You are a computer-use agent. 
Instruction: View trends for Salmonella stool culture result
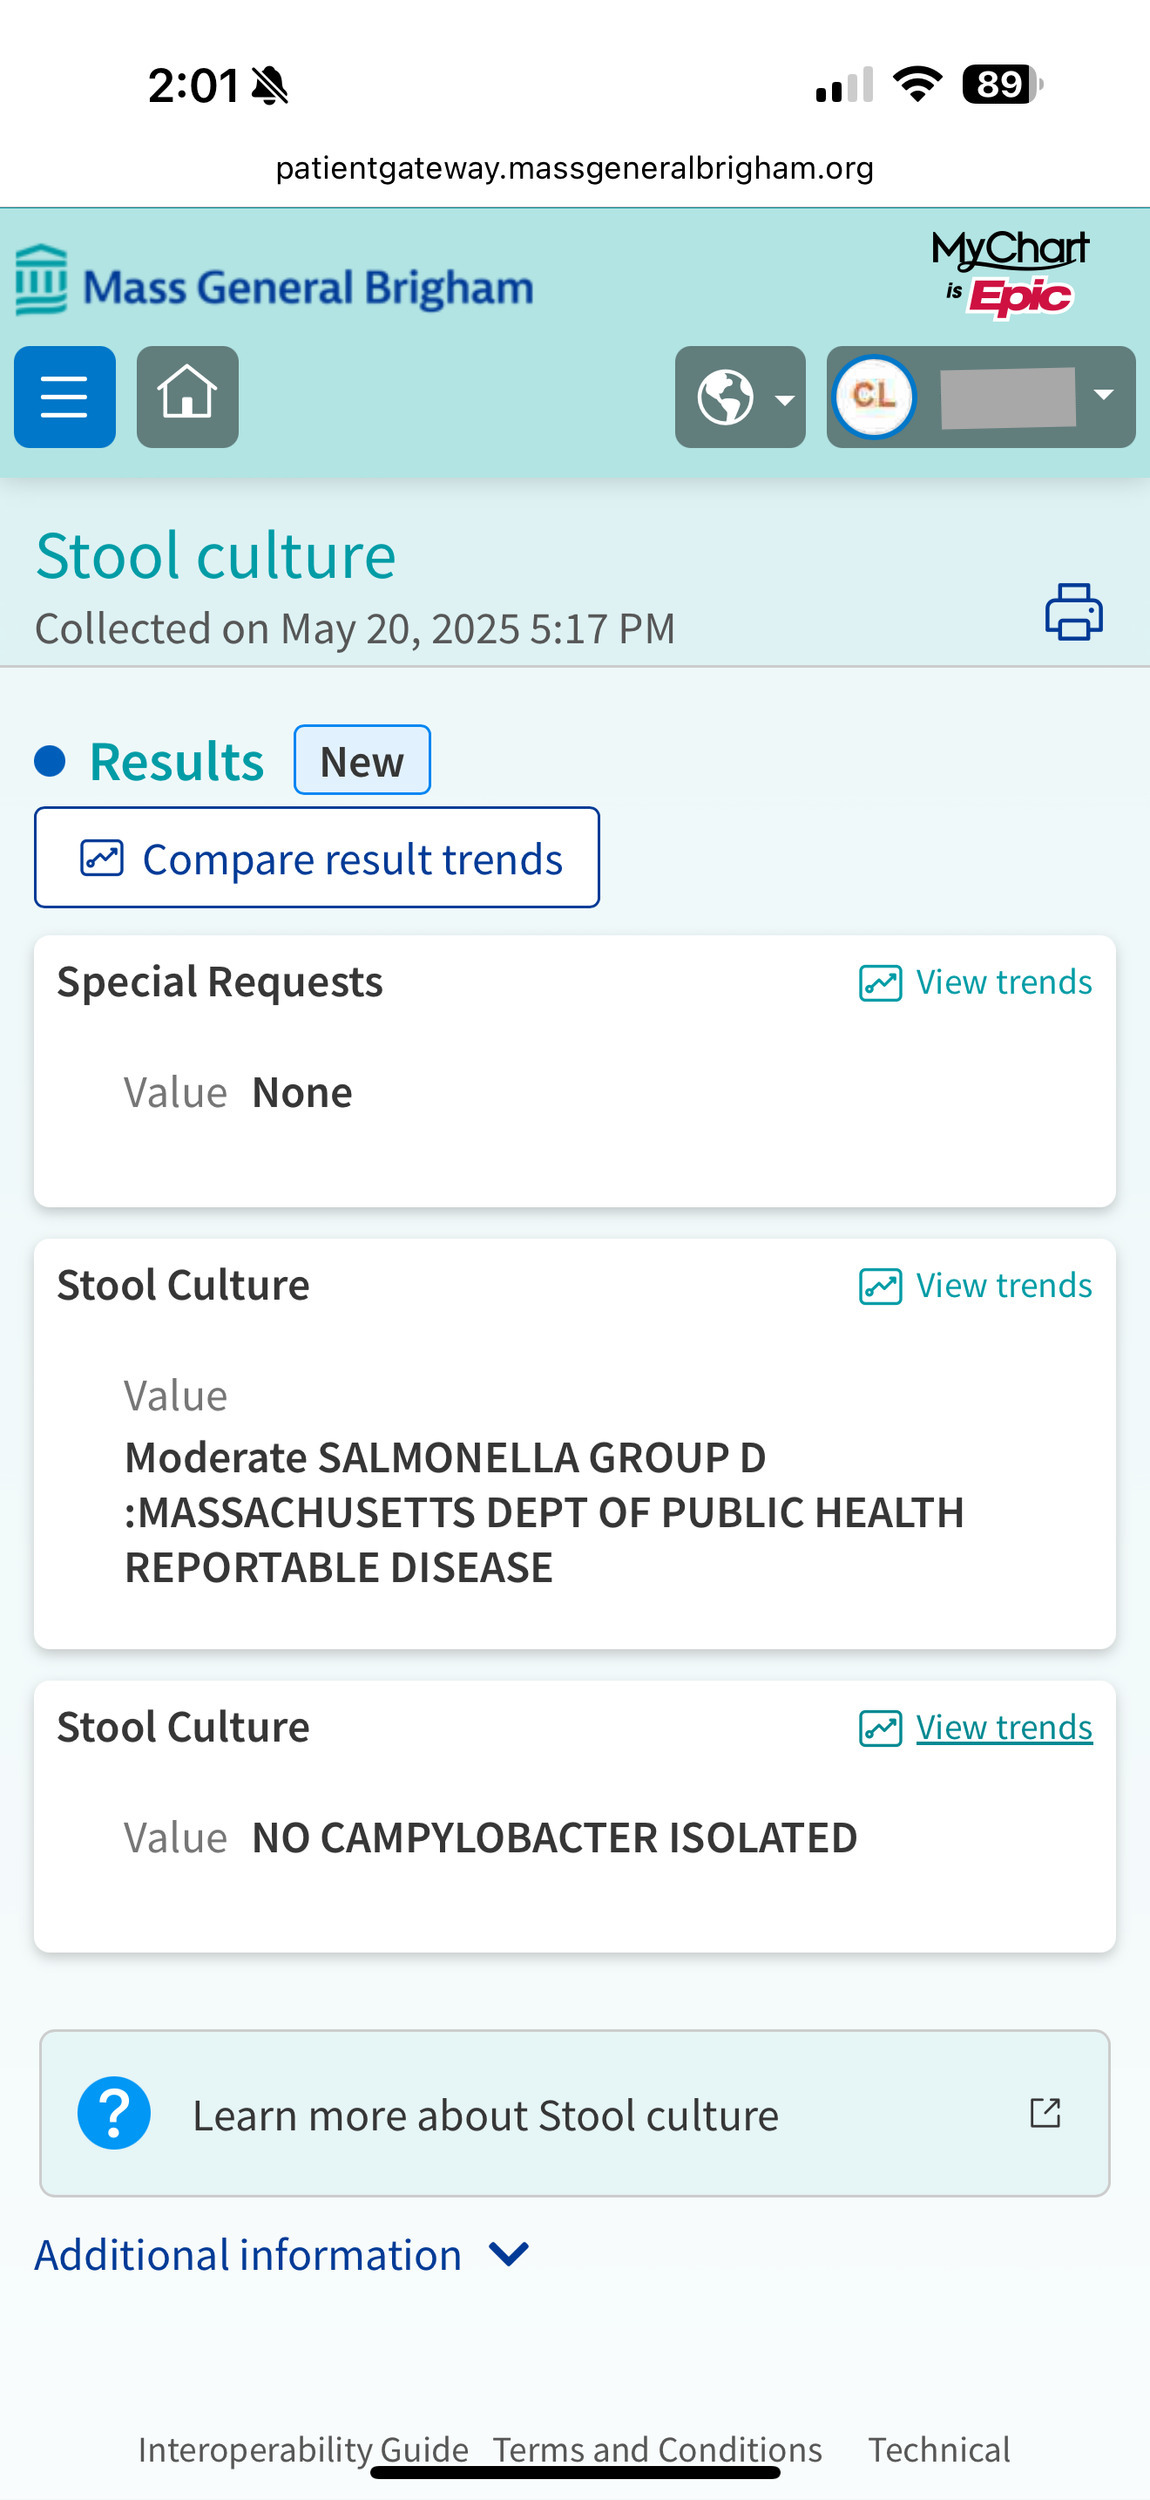pyautogui.click(x=976, y=1285)
